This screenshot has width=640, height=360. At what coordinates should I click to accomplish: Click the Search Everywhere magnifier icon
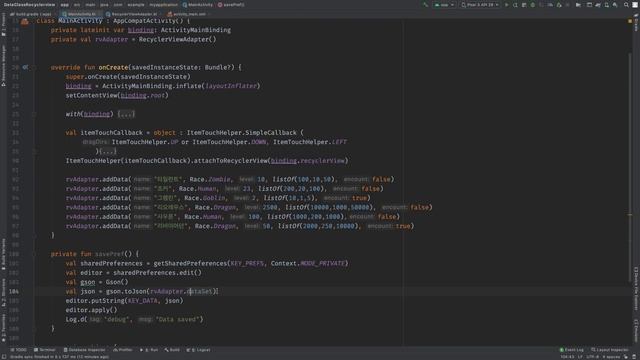point(626,5)
